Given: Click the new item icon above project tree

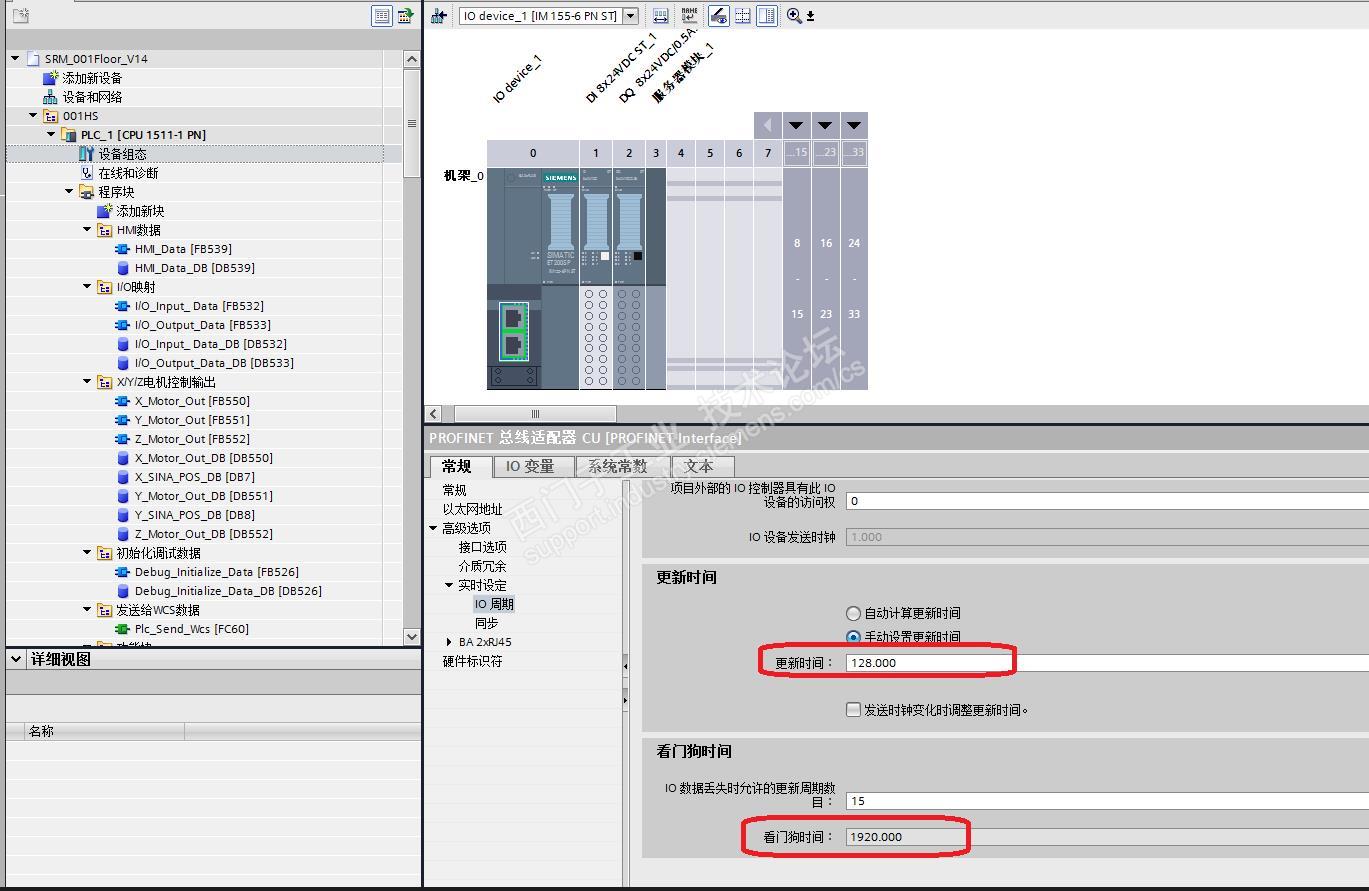Looking at the screenshot, I should (21, 15).
